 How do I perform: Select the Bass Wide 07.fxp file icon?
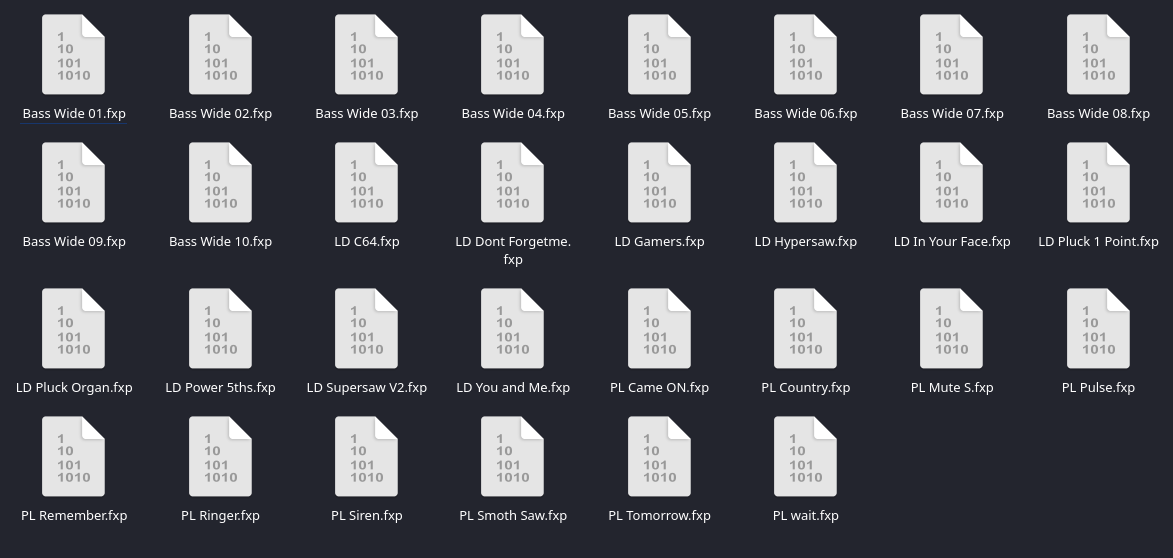(952, 55)
